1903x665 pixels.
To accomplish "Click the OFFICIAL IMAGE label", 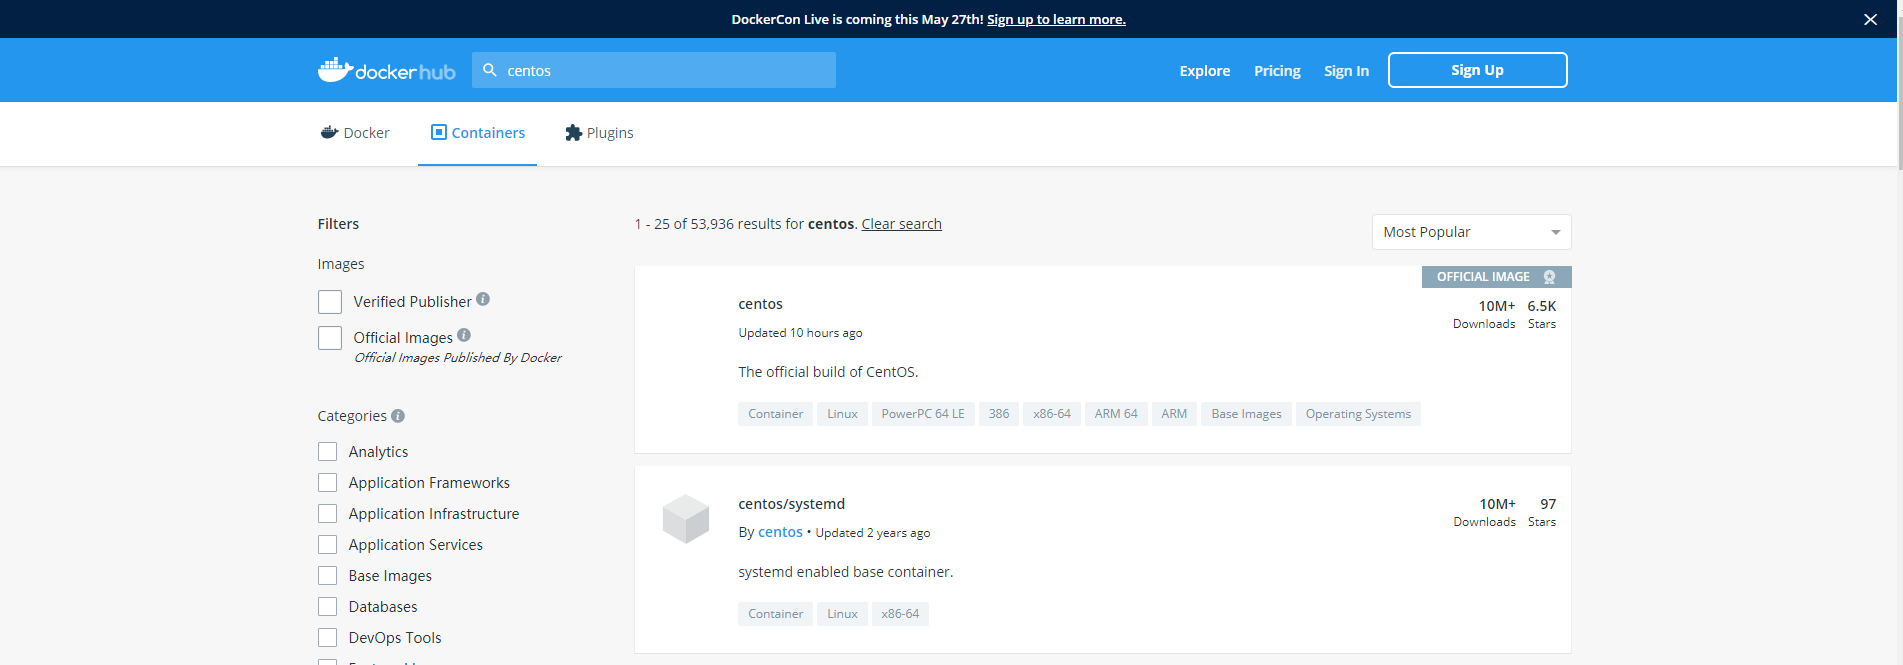I will (1483, 277).
